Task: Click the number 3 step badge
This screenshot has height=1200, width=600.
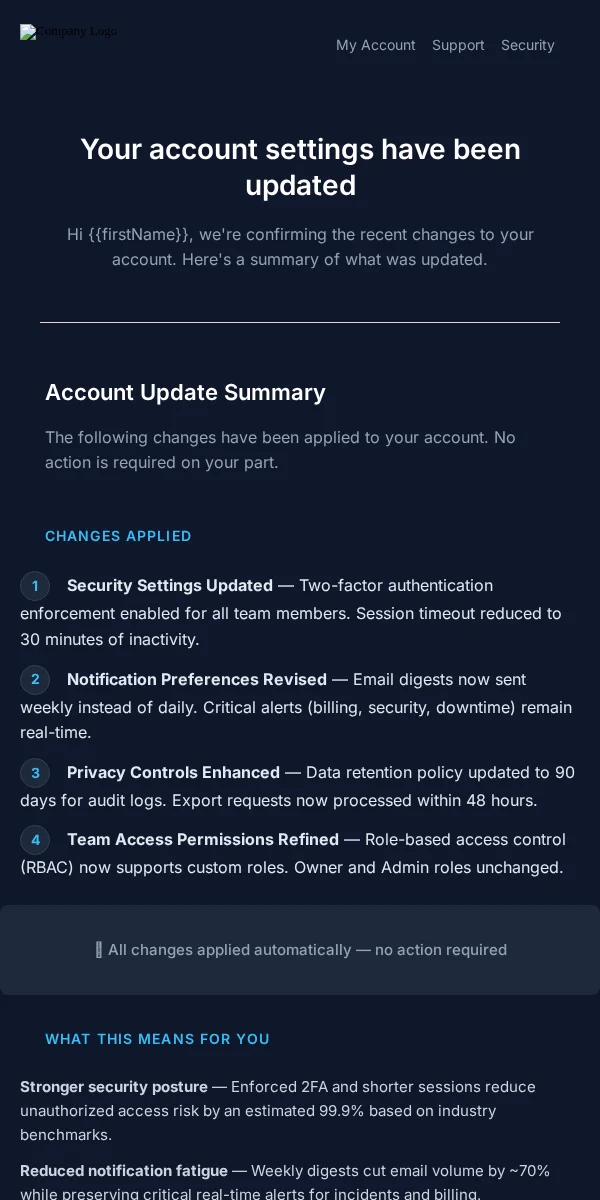Action: (35, 773)
